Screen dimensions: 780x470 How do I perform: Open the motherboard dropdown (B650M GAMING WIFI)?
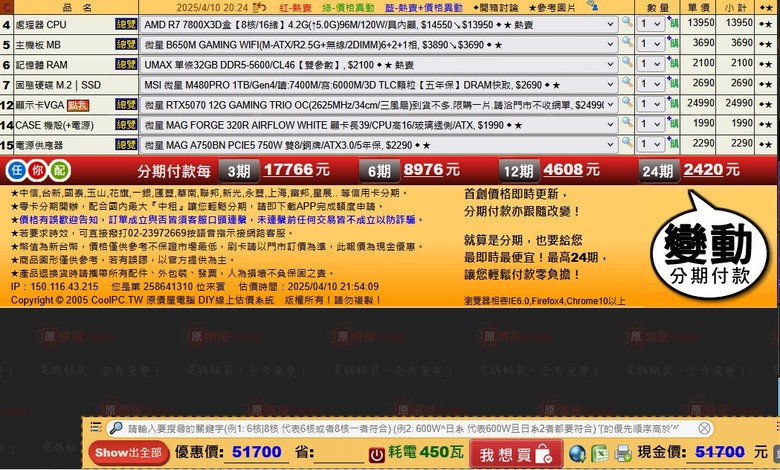pyautogui.click(x=379, y=45)
